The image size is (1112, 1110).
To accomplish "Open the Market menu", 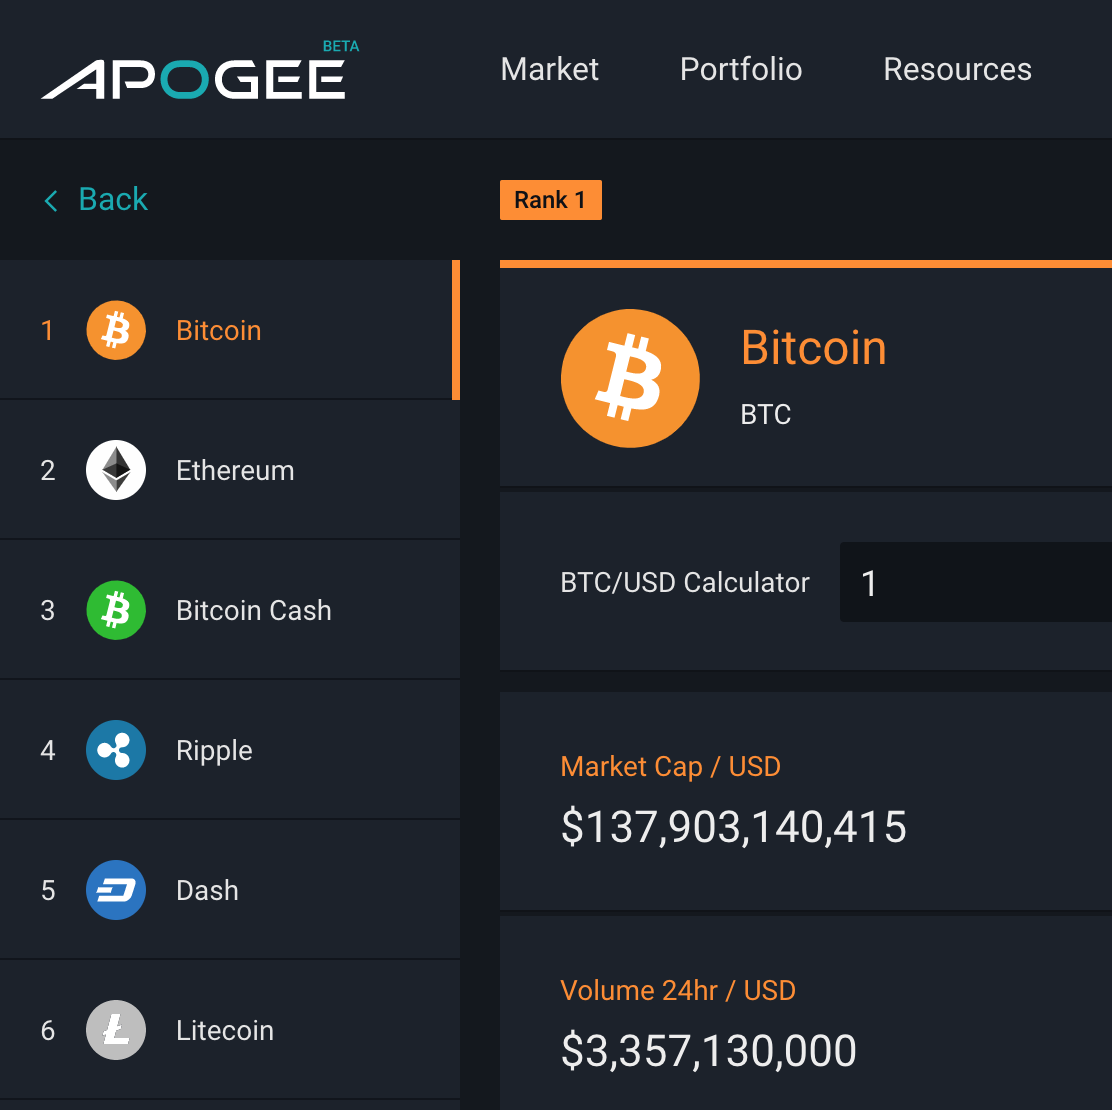I will point(549,69).
